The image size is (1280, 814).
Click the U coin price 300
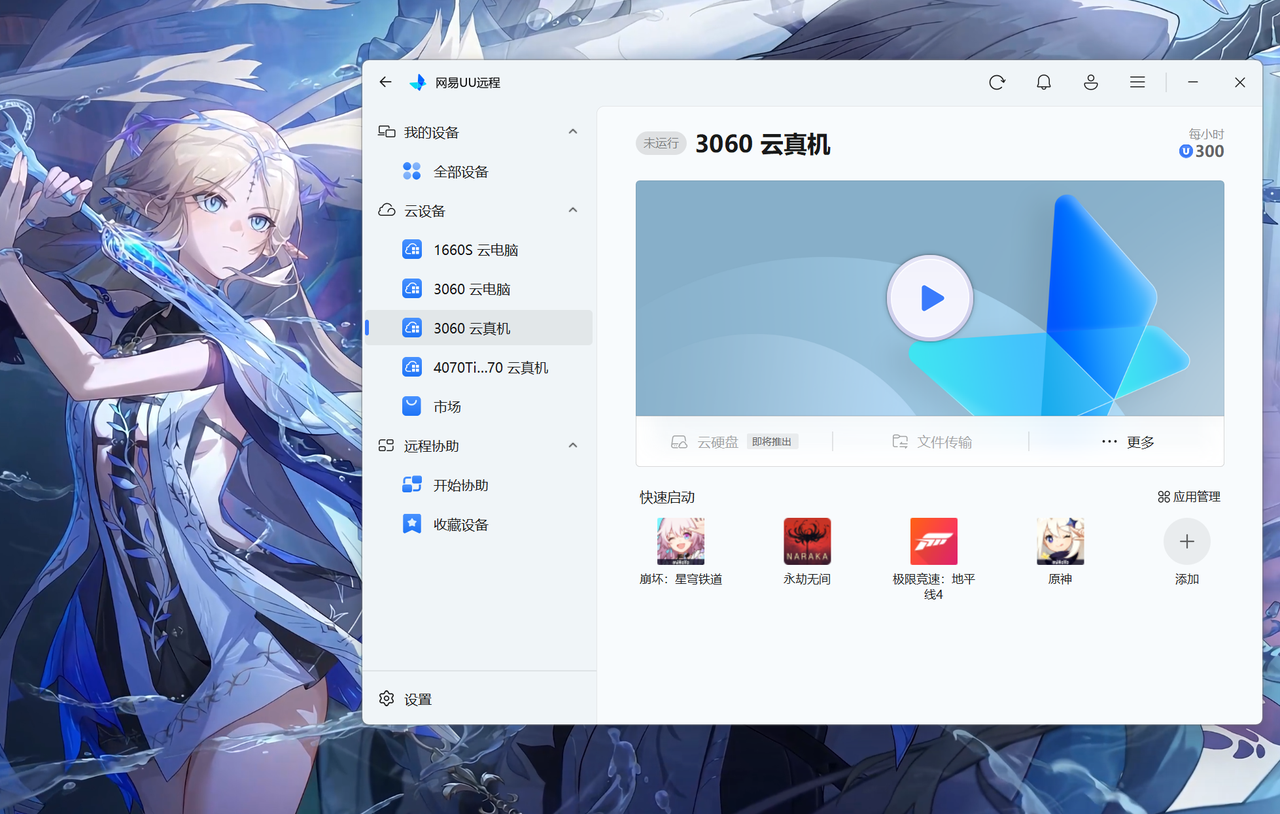click(x=1201, y=151)
